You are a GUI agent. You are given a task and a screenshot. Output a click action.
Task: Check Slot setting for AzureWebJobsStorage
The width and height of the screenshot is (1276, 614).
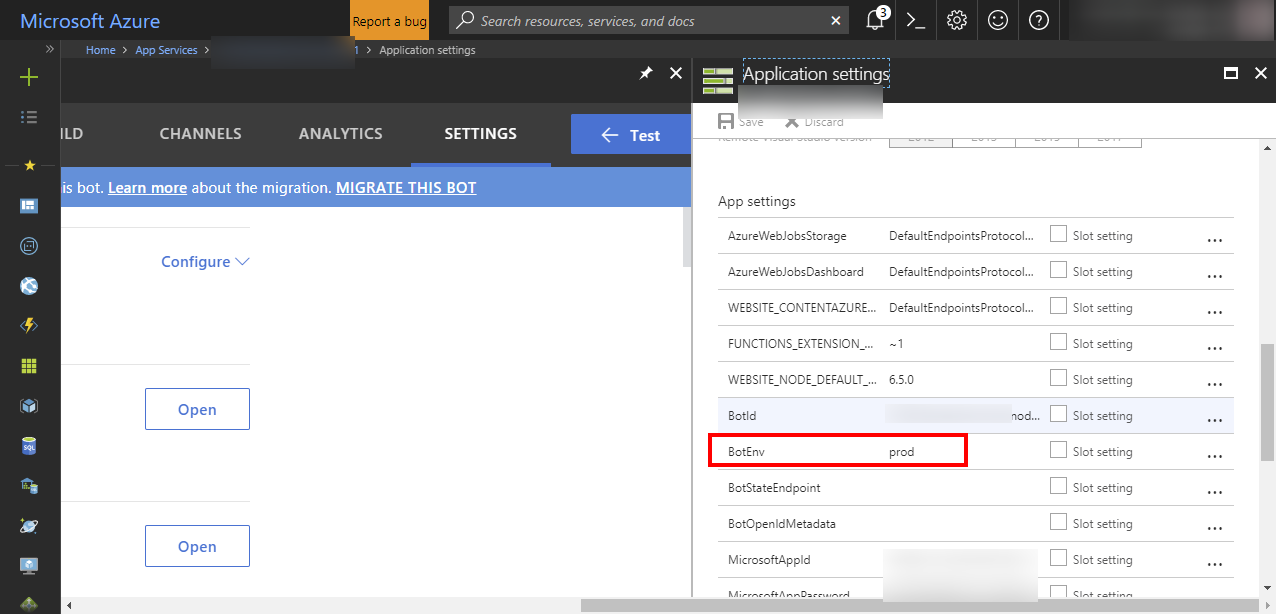1058,234
